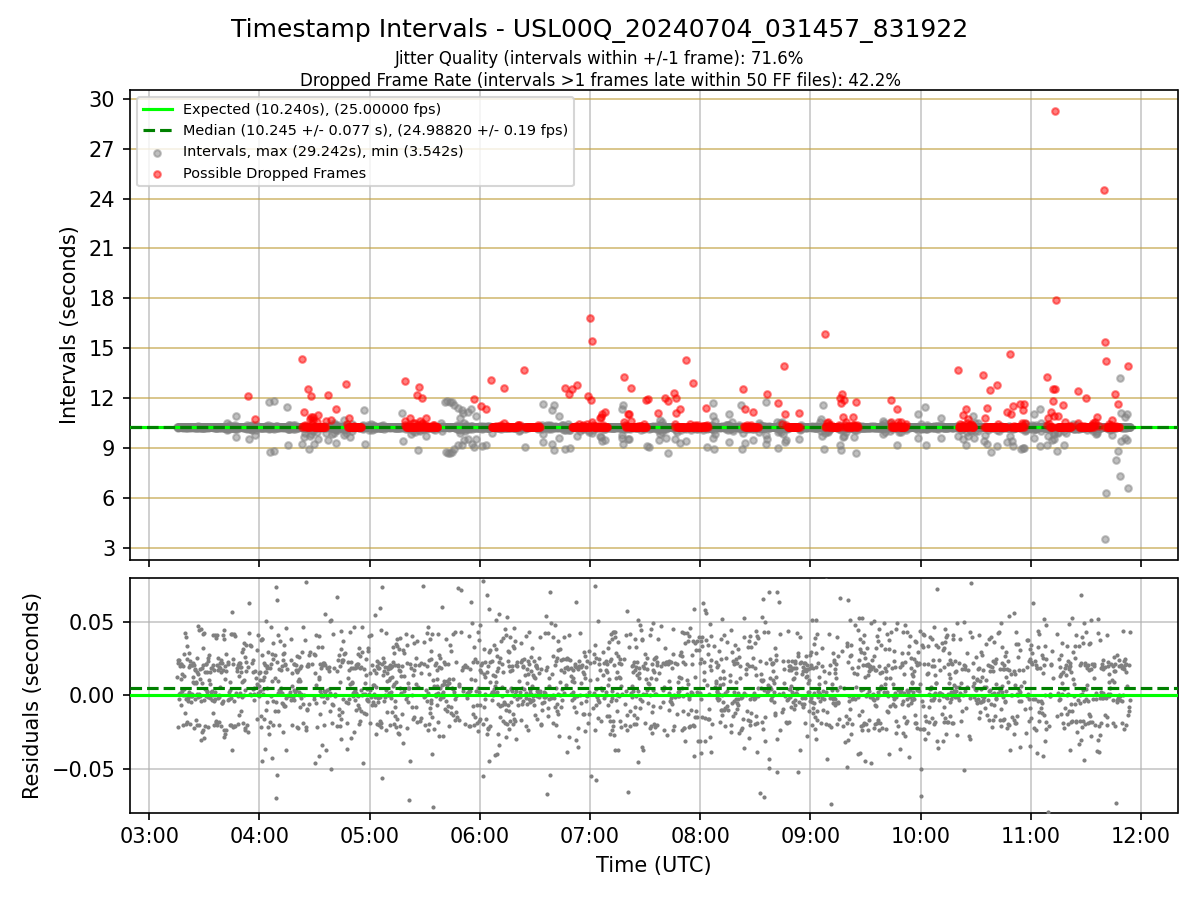Image resolution: width=1200 pixels, height=900 pixels.
Task: Click the 12:00 x-axis tick label
Action: click(1141, 834)
